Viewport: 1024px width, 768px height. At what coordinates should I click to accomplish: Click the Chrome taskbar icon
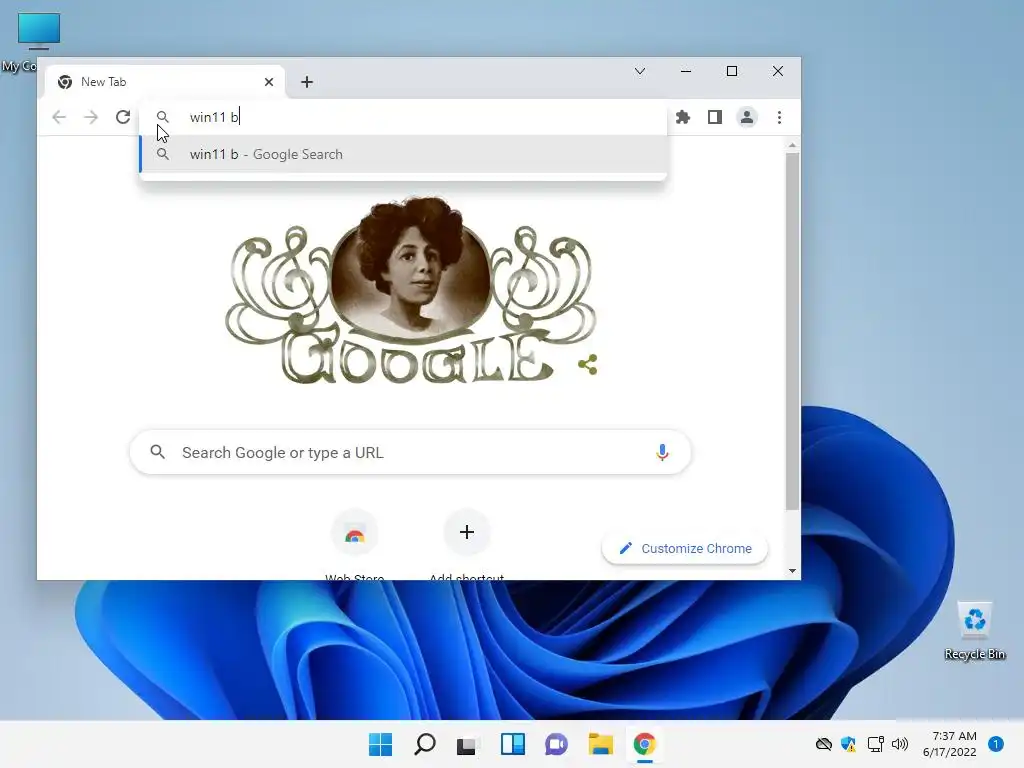click(645, 744)
